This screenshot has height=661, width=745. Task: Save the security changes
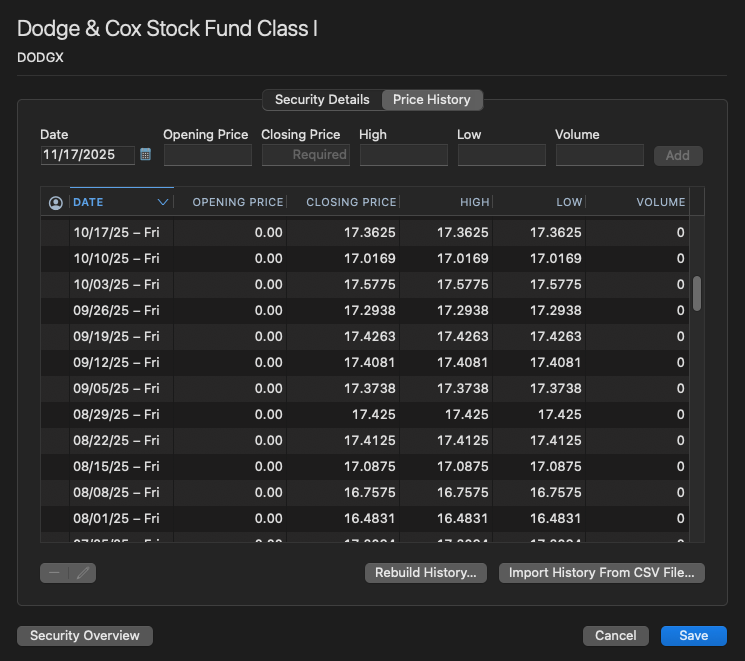[694, 635]
